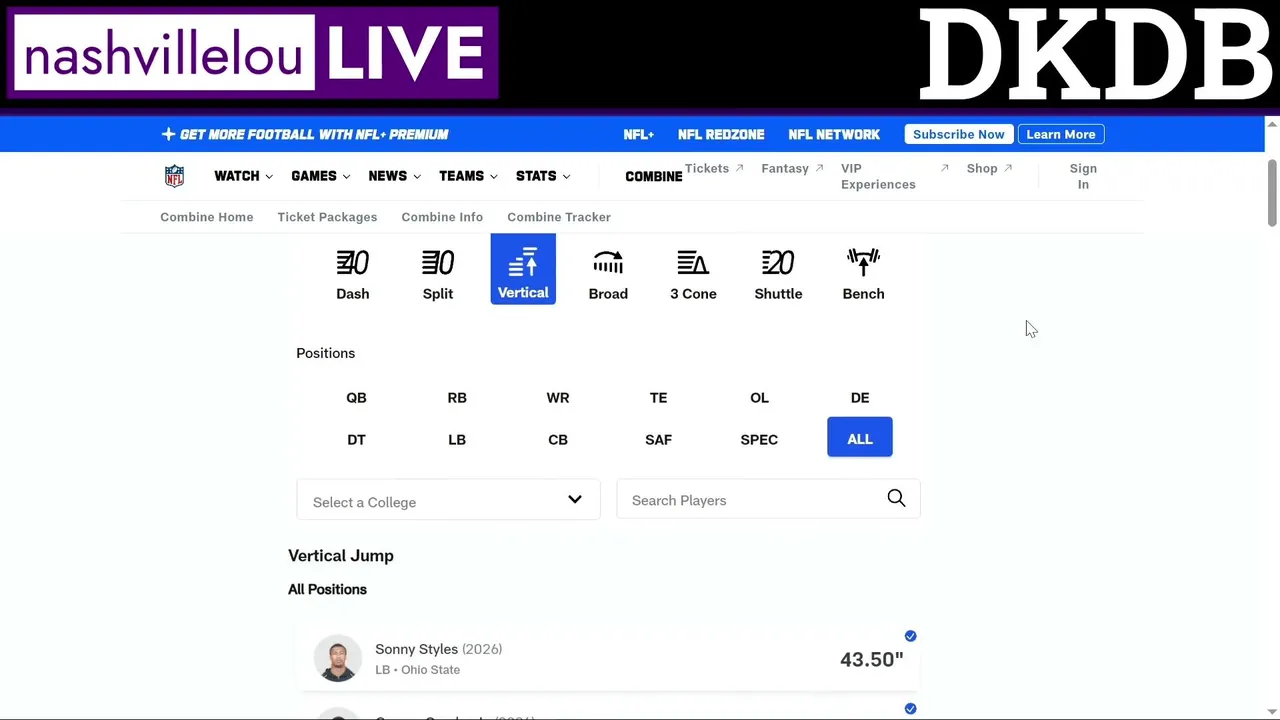Expand the NEWS menu
Screen dimensions: 1280x720
[x=394, y=176]
